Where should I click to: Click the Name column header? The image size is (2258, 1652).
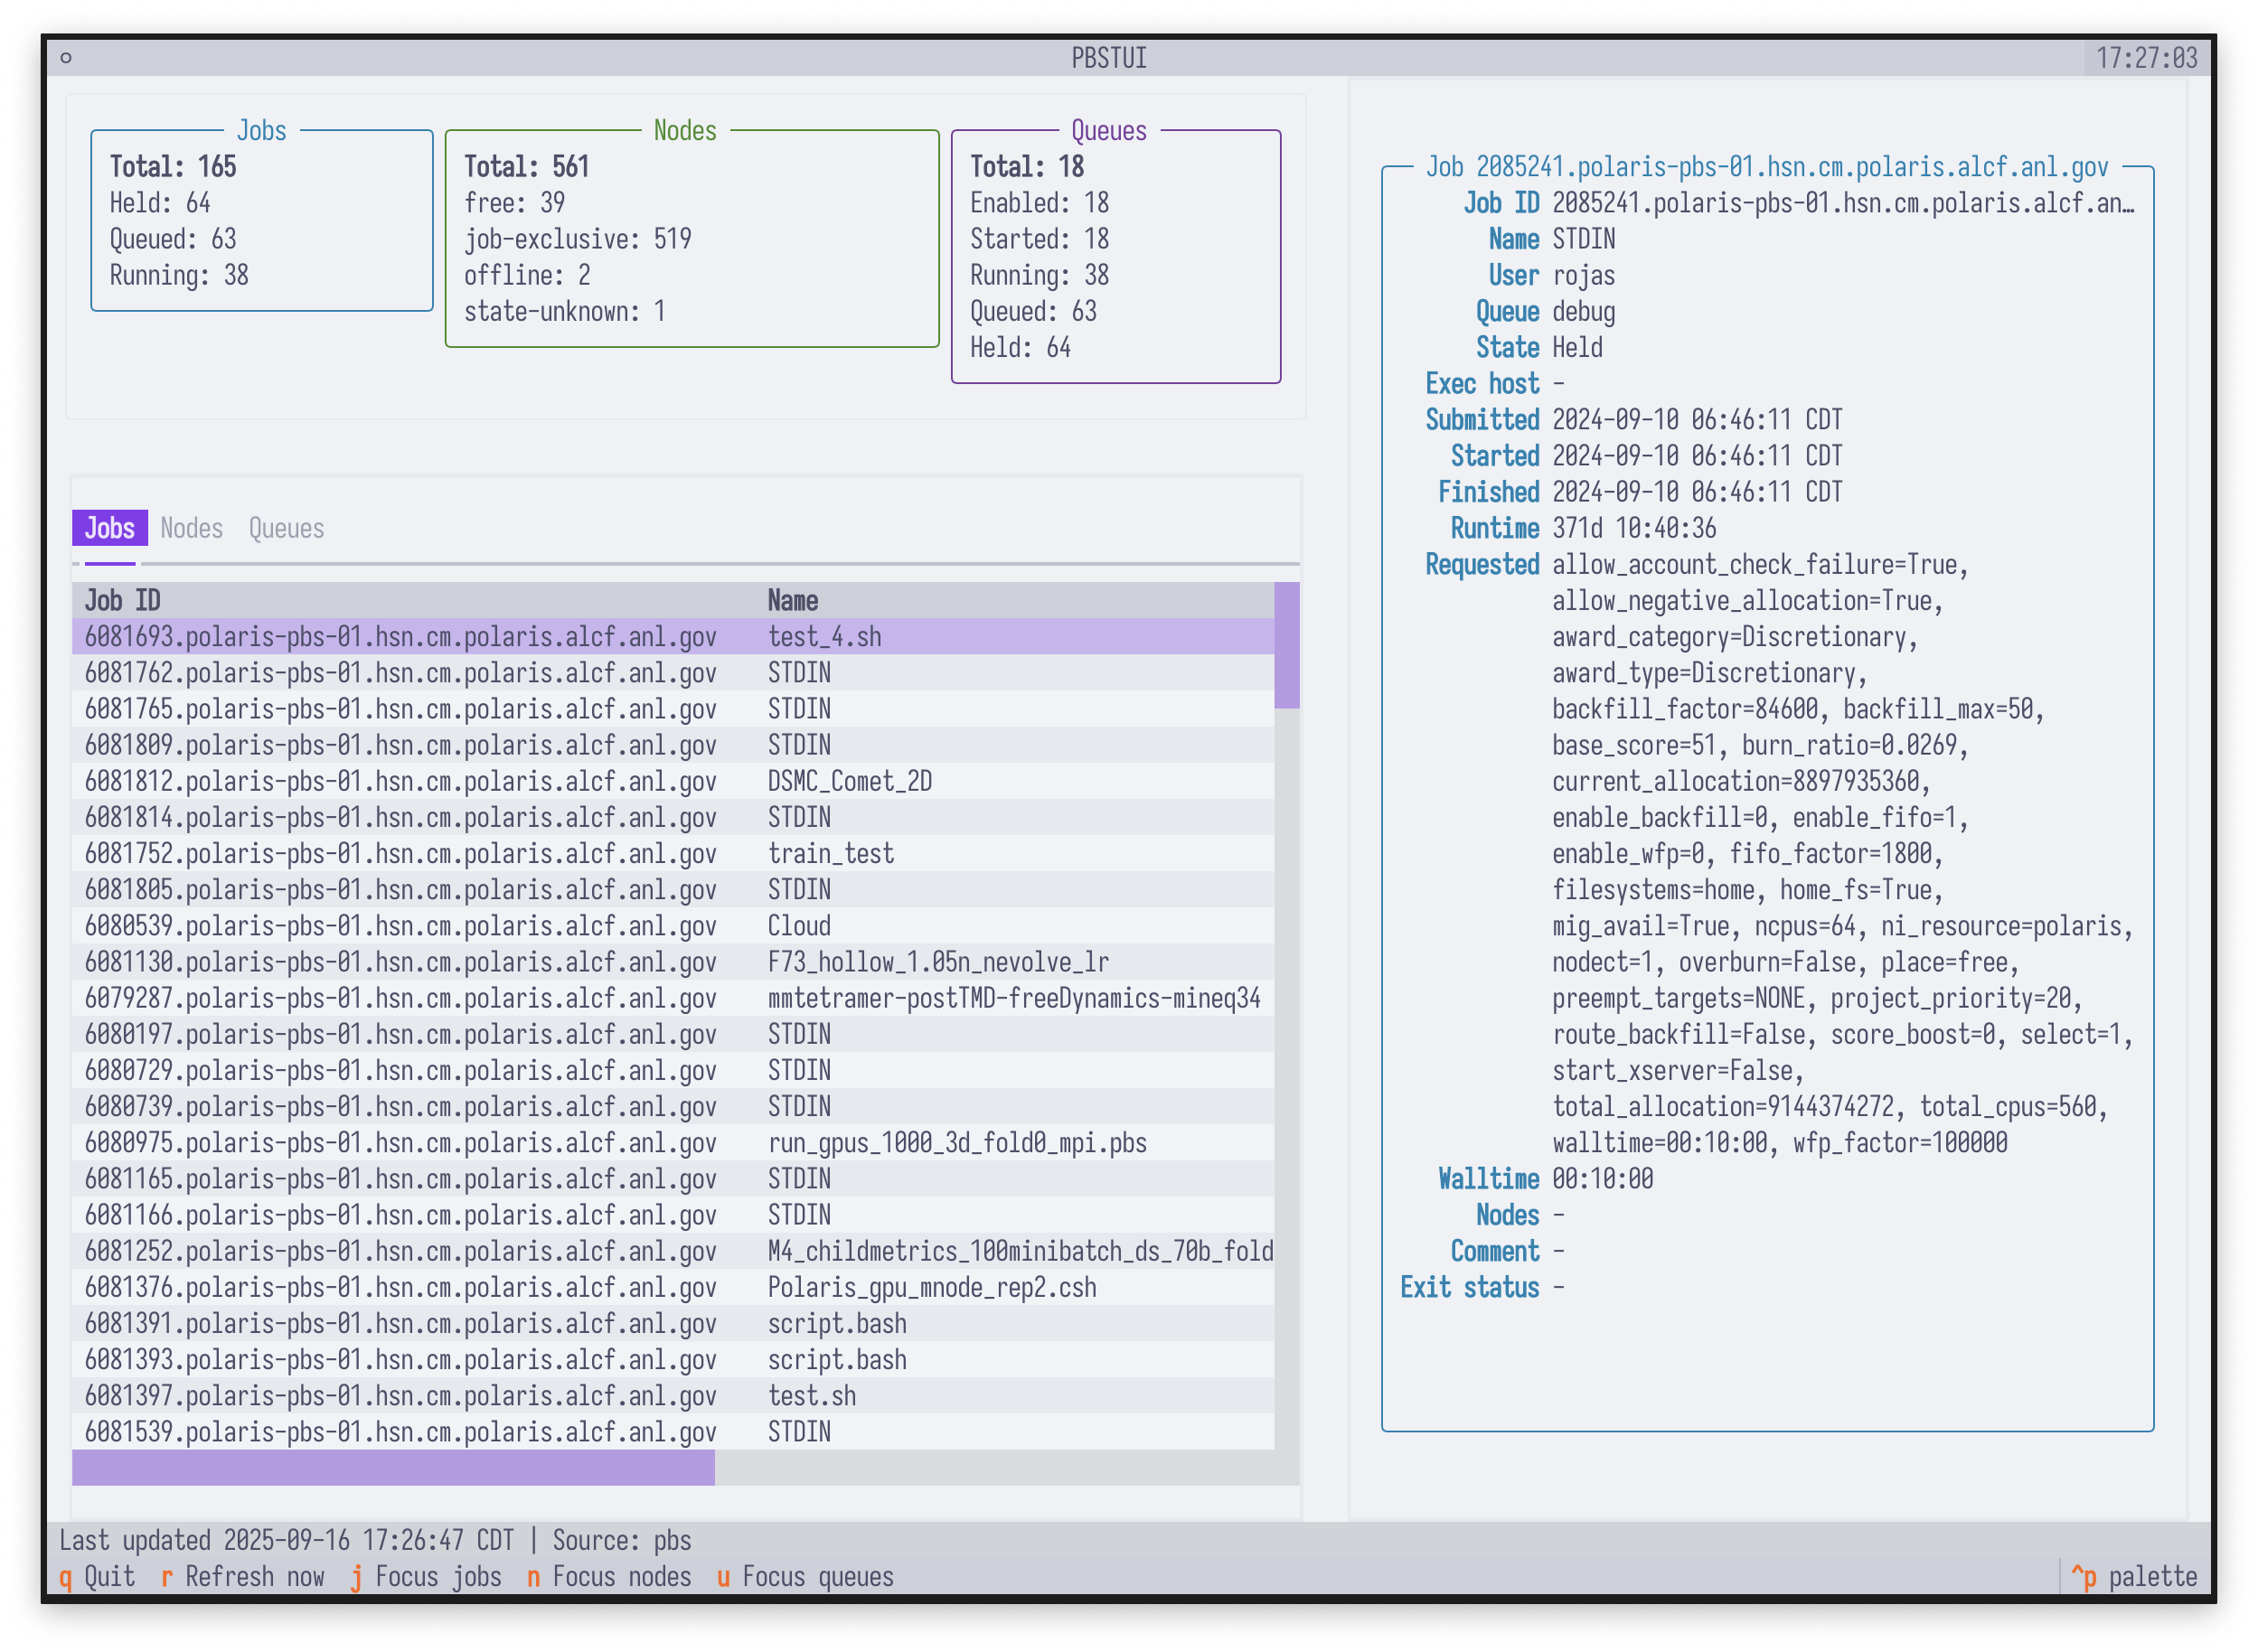click(x=793, y=600)
